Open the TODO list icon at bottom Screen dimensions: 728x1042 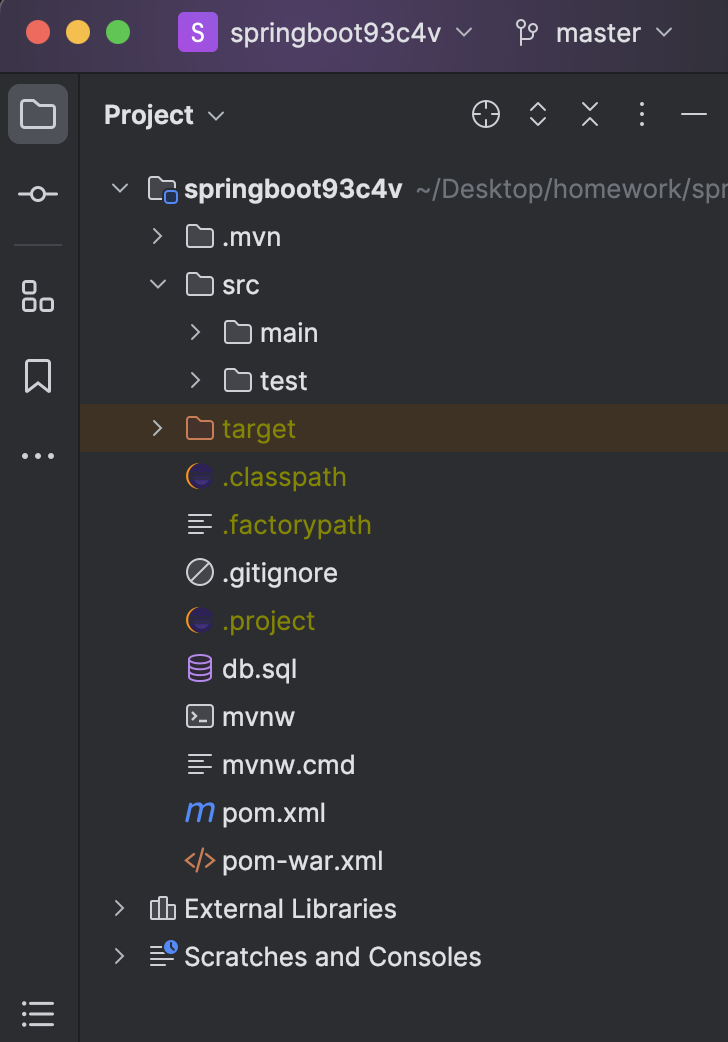click(x=38, y=1013)
